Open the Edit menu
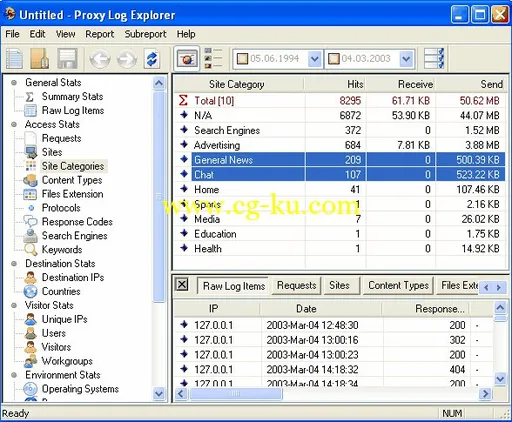 click(x=37, y=34)
